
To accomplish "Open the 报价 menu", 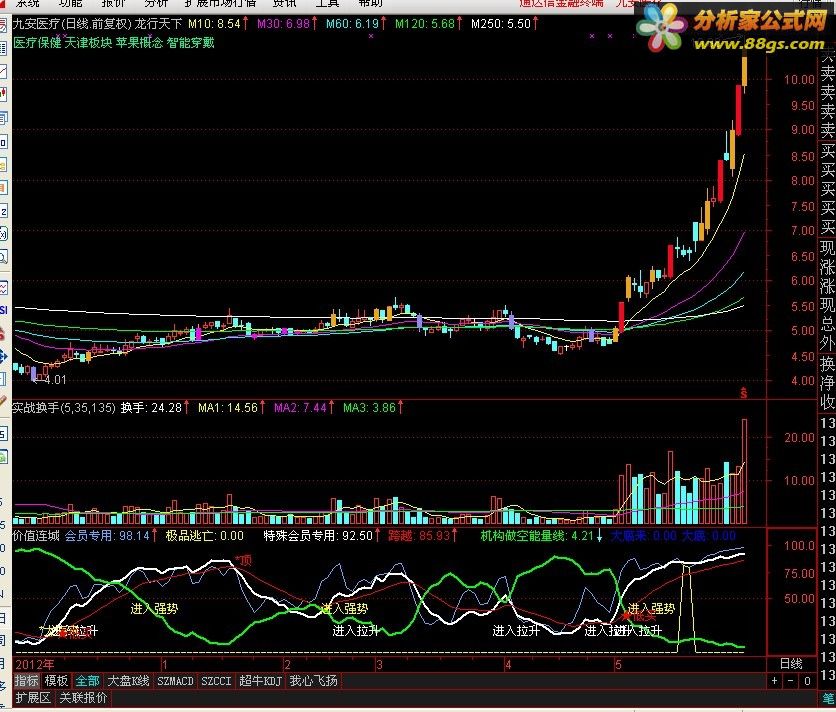I will 113,3.
